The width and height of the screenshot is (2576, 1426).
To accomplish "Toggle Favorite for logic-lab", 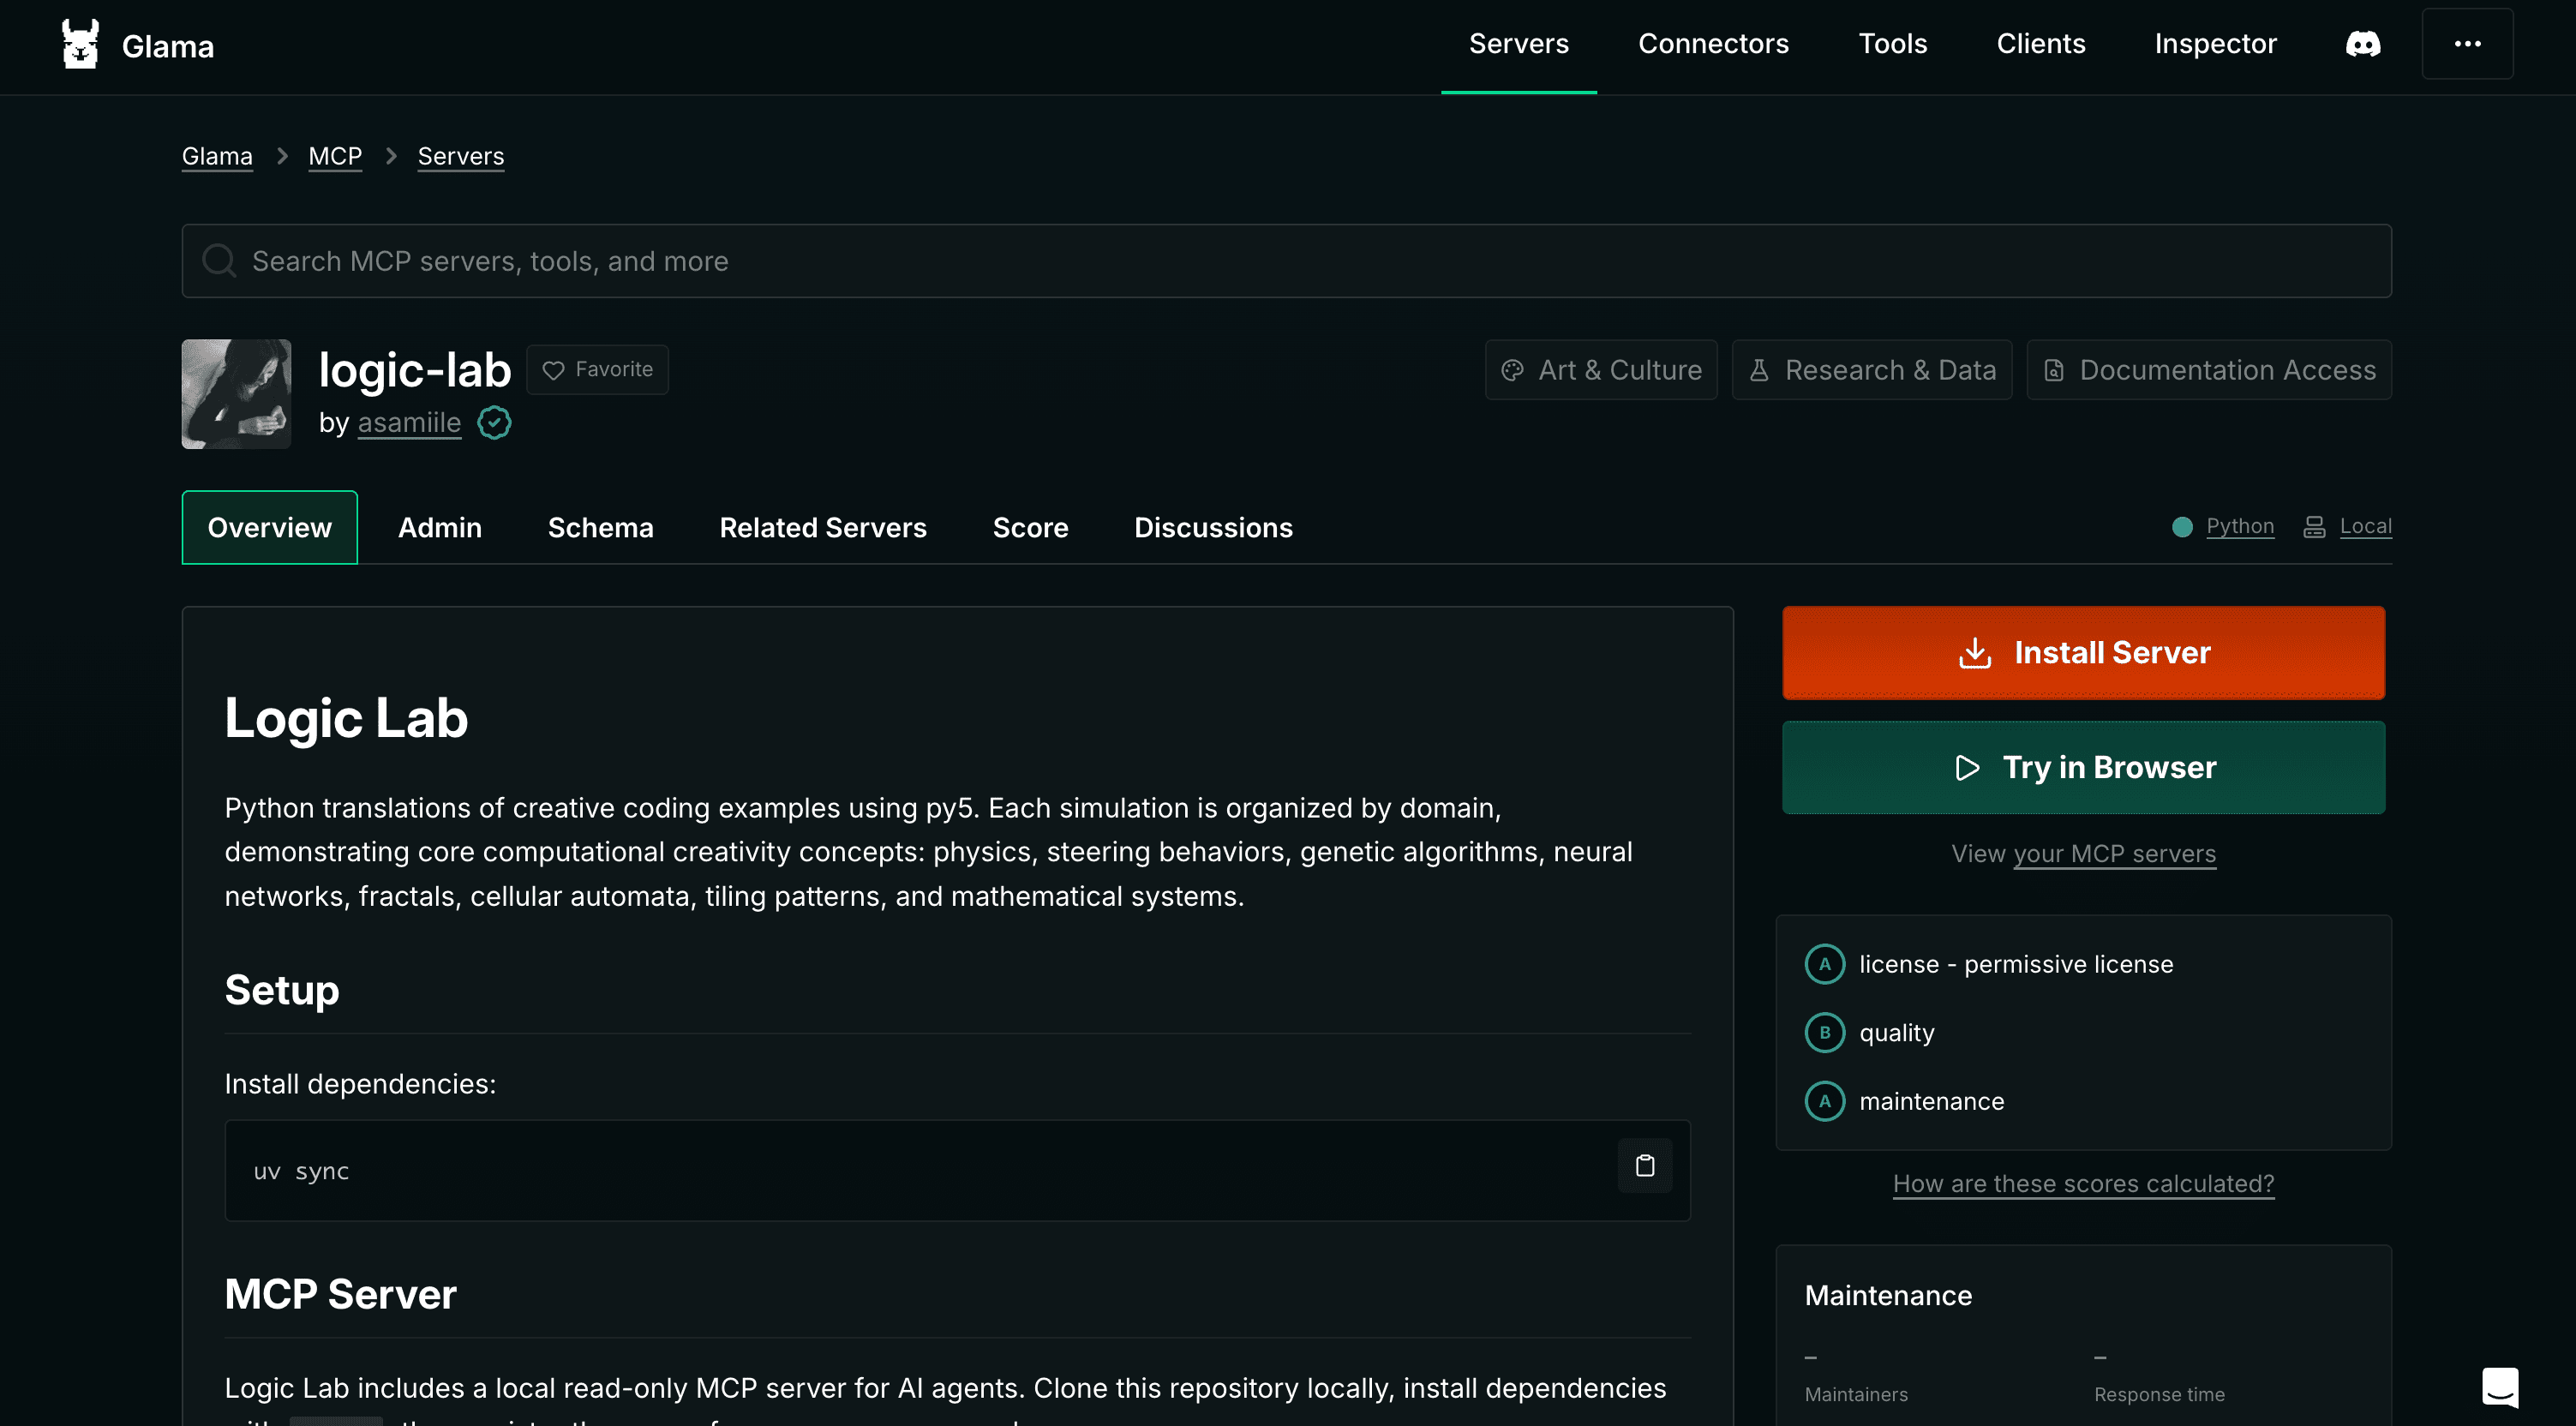I will point(597,370).
